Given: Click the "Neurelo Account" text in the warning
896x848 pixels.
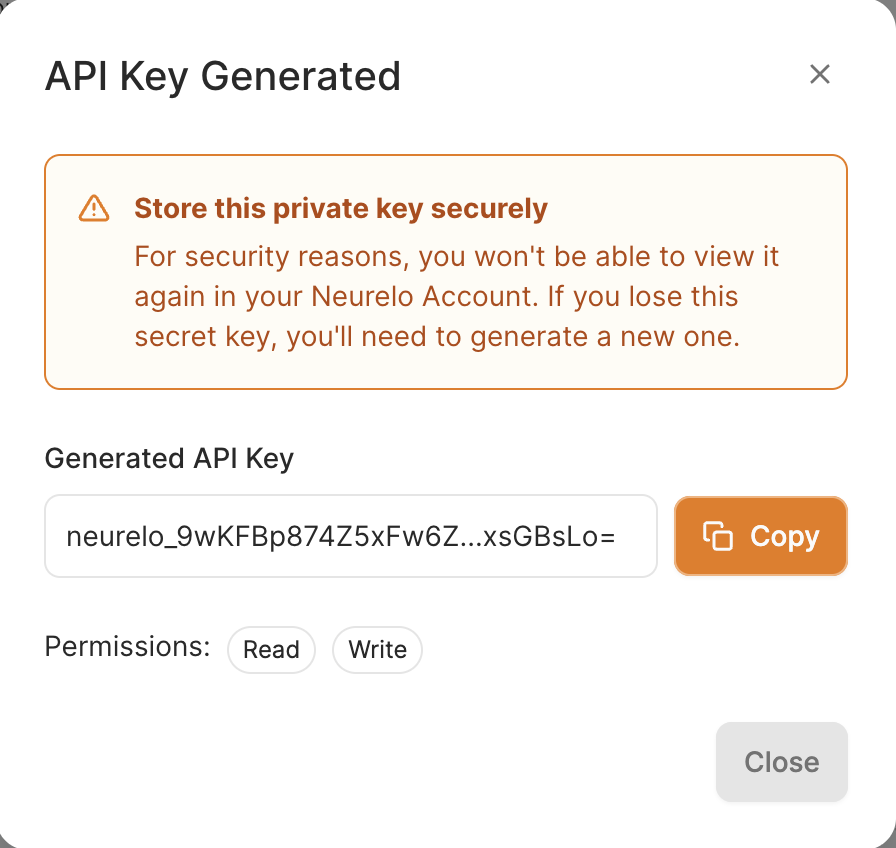Looking at the screenshot, I should tap(422, 297).
